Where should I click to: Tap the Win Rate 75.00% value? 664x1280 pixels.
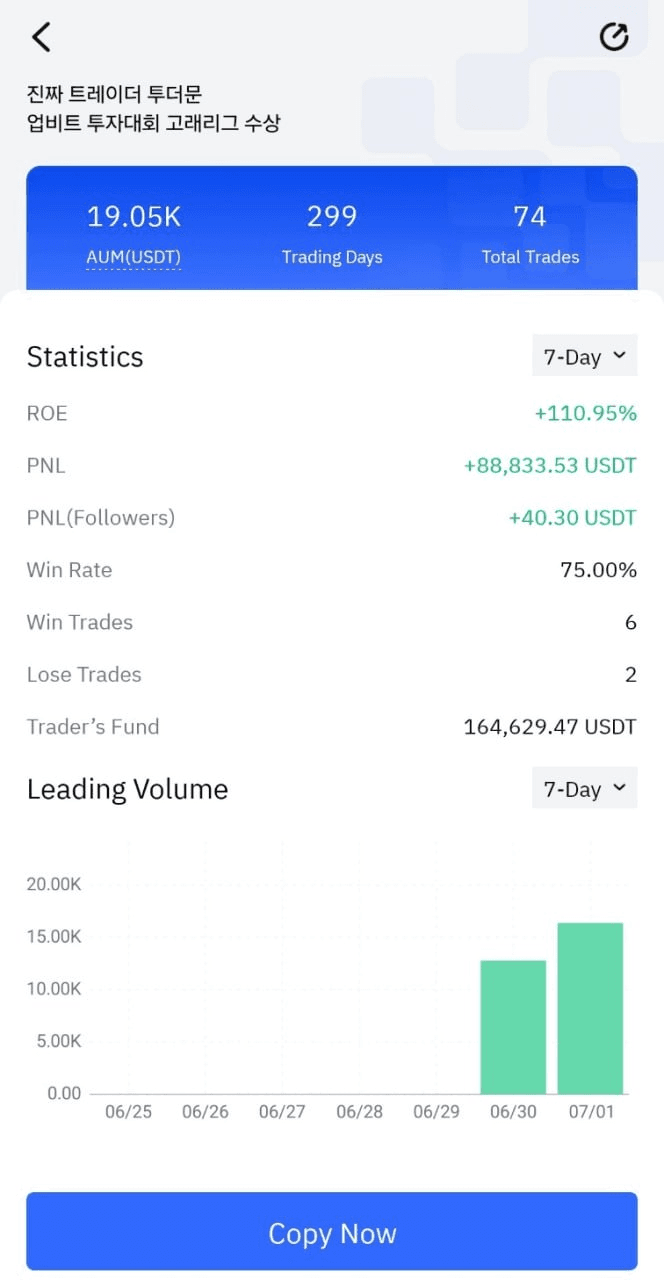pos(598,570)
